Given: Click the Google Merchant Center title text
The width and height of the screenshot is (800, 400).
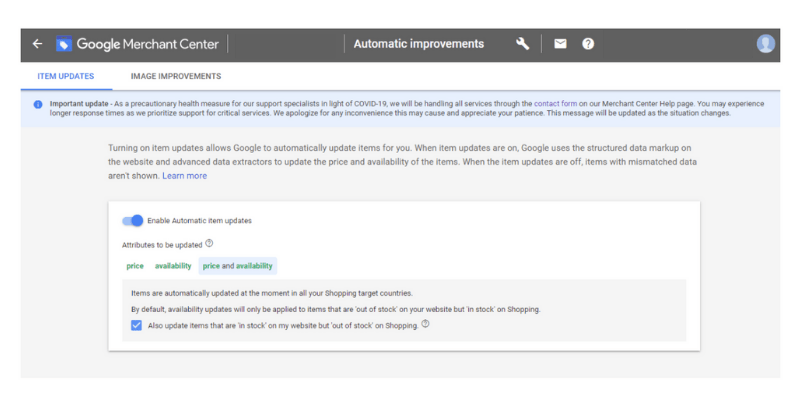Looking at the screenshot, I should pos(148,44).
